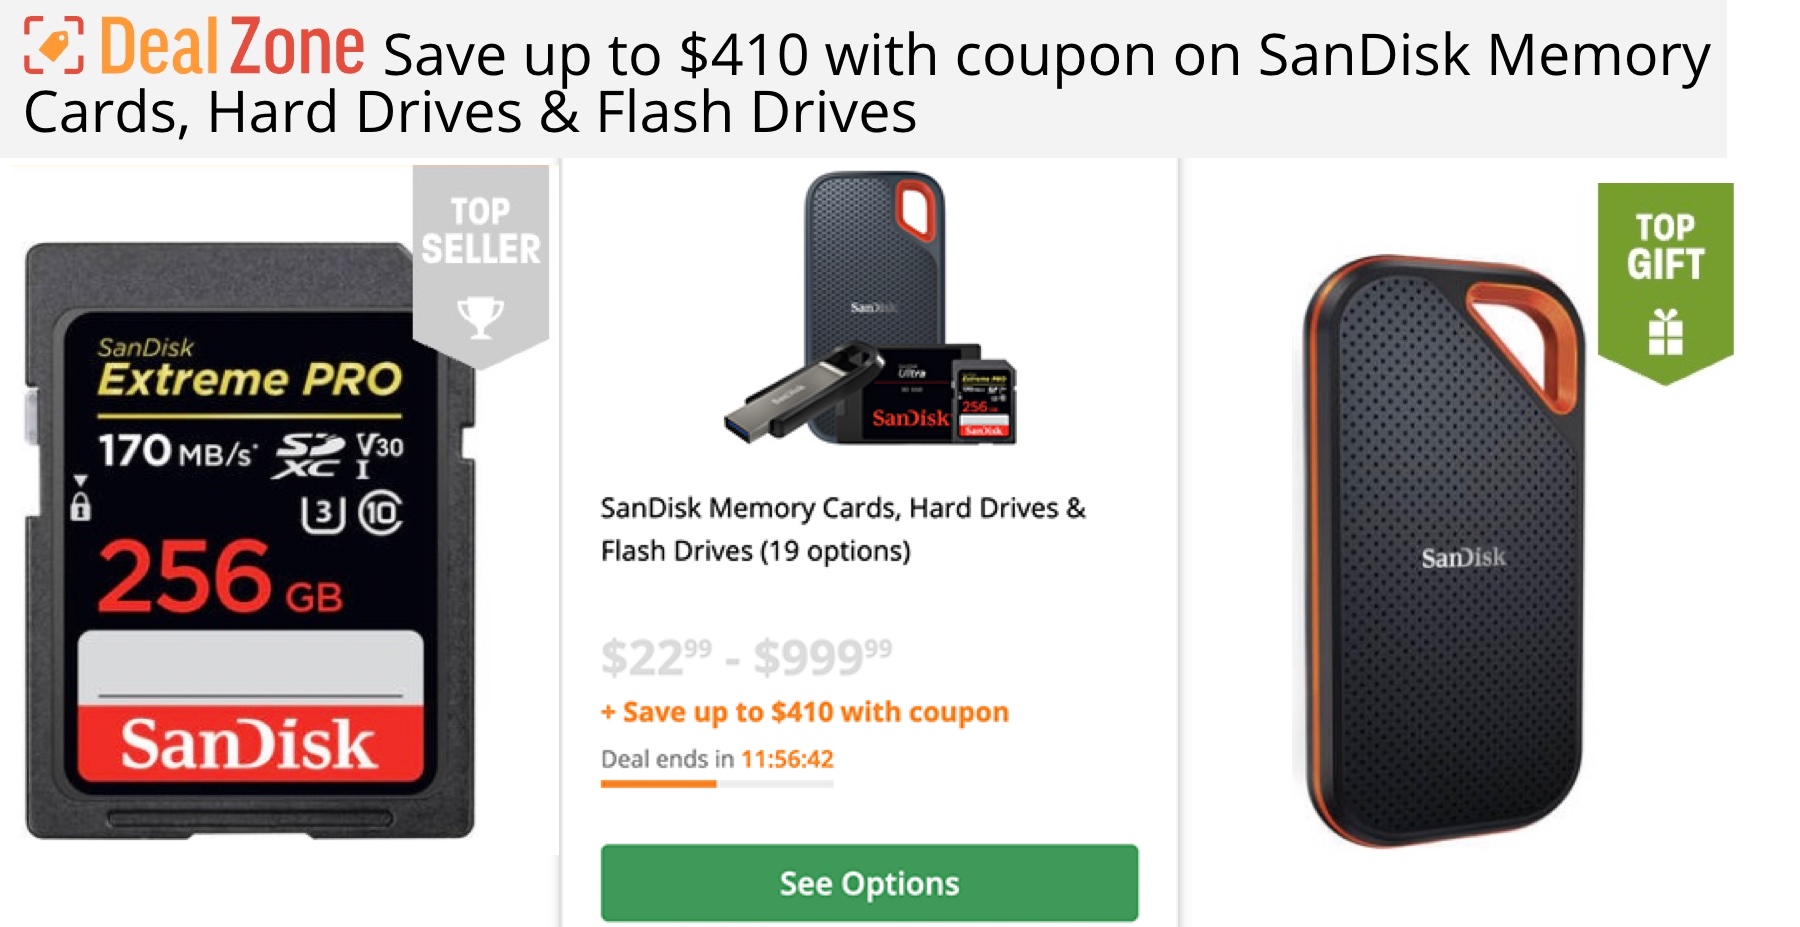Click the U3 speed class symbol
Screen dimensions: 1800x927
click(x=322, y=514)
